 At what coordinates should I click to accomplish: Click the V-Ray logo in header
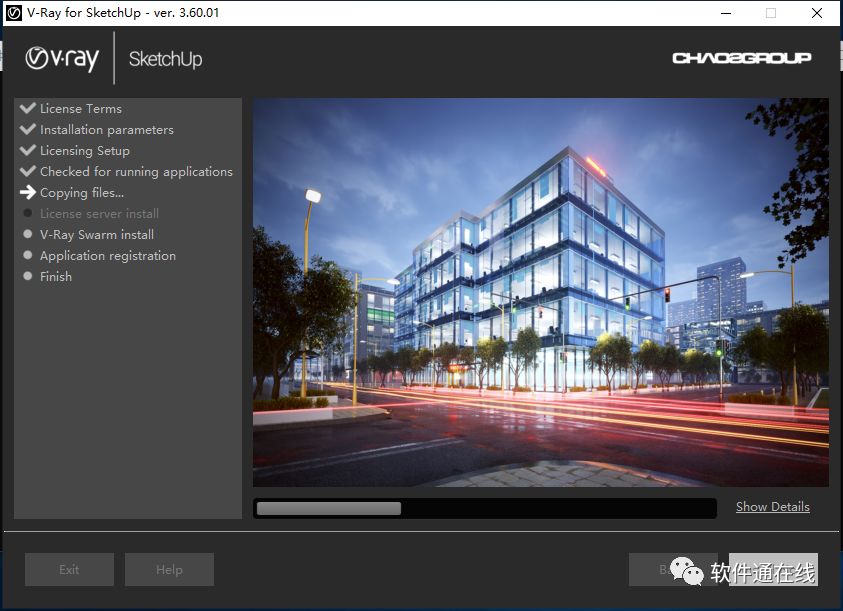click(62, 59)
